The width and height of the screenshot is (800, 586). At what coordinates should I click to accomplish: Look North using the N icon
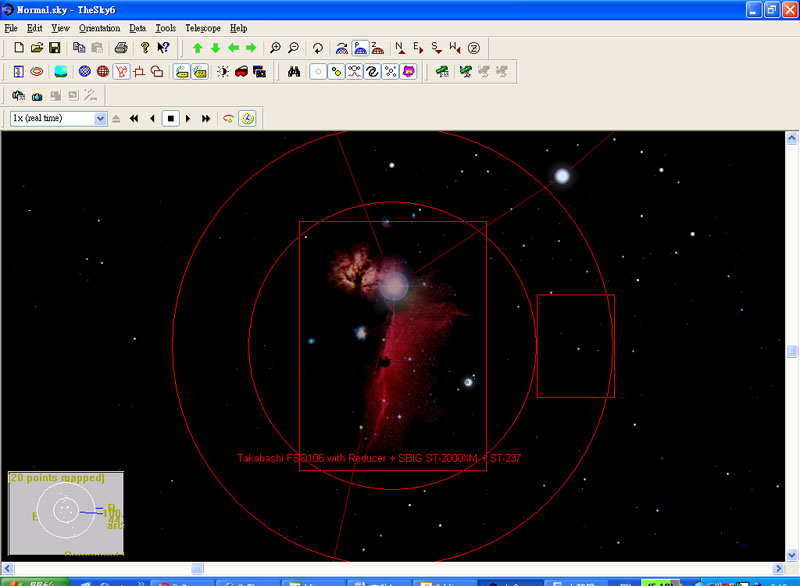(400, 48)
